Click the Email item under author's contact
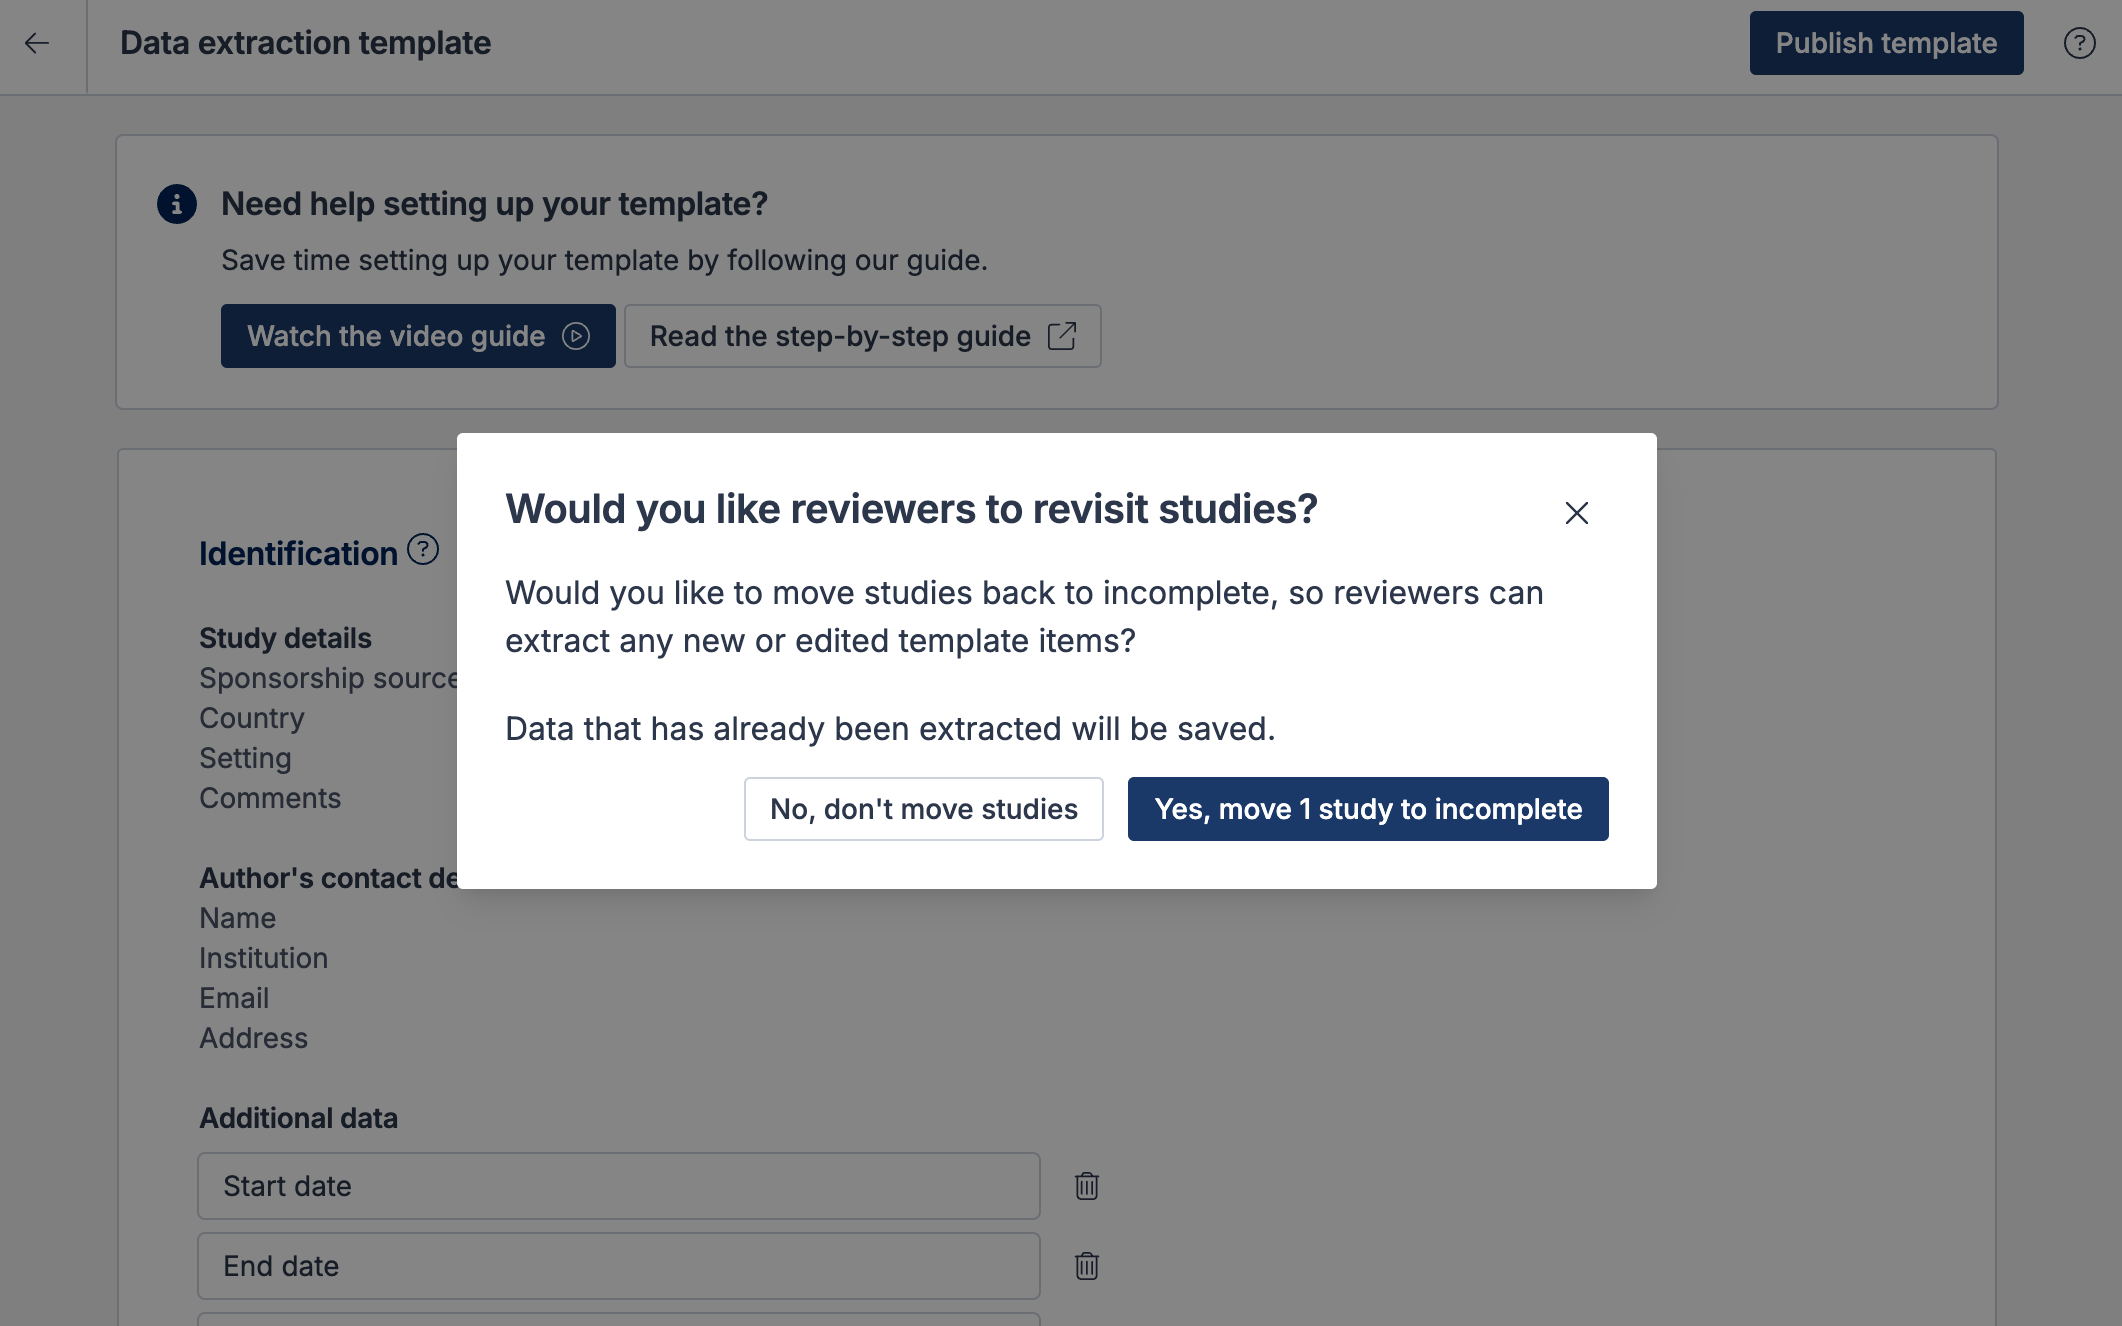Image resolution: width=2122 pixels, height=1326 pixels. [234, 998]
